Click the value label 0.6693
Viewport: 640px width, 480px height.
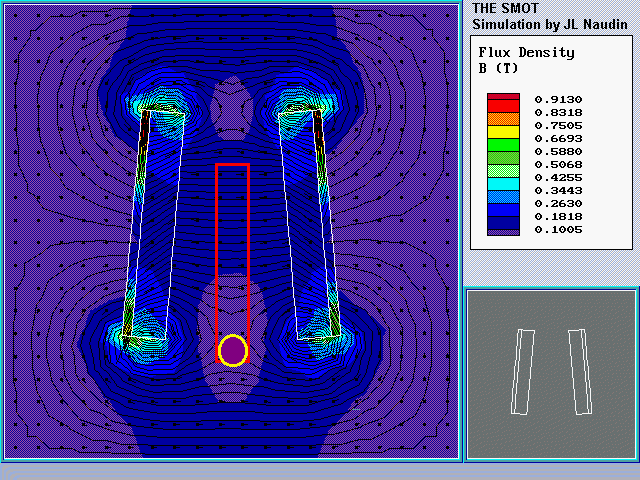coord(558,139)
